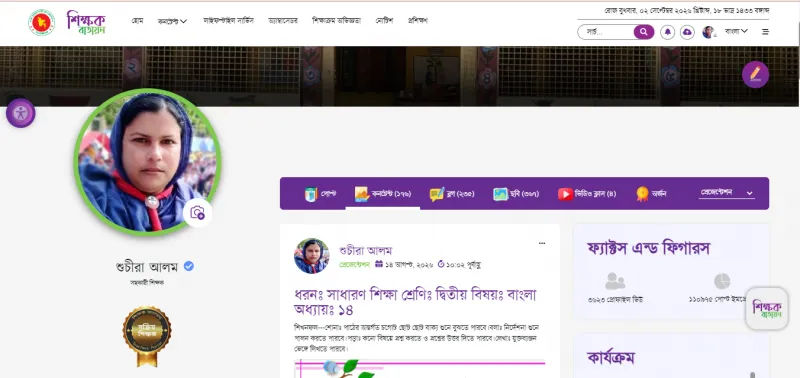Click the purple search magnifier button
Image resolution: width=800 pixels, height=378 pixels.
(644, 32)
